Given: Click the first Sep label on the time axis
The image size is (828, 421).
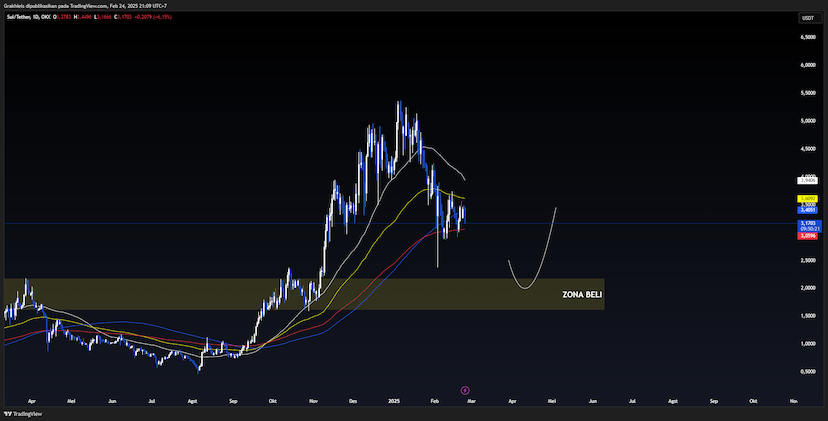Looking at the screenshot, I should 233,401.
